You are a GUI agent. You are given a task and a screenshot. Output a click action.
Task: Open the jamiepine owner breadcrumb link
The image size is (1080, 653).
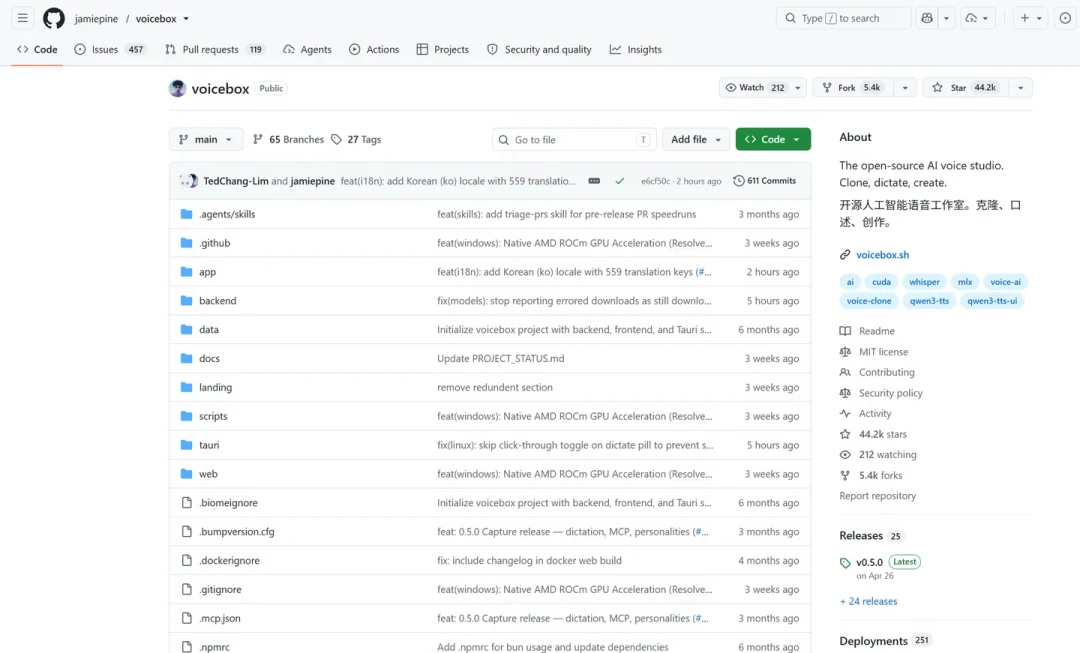pos(96,19)
